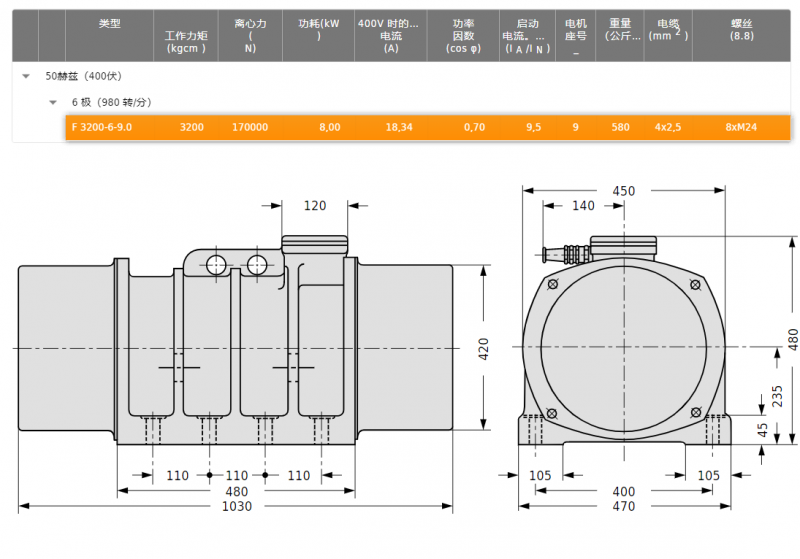Click the 9,5 starting current value
The height and width of the screenshot is (559, 800).
[534, 127]
